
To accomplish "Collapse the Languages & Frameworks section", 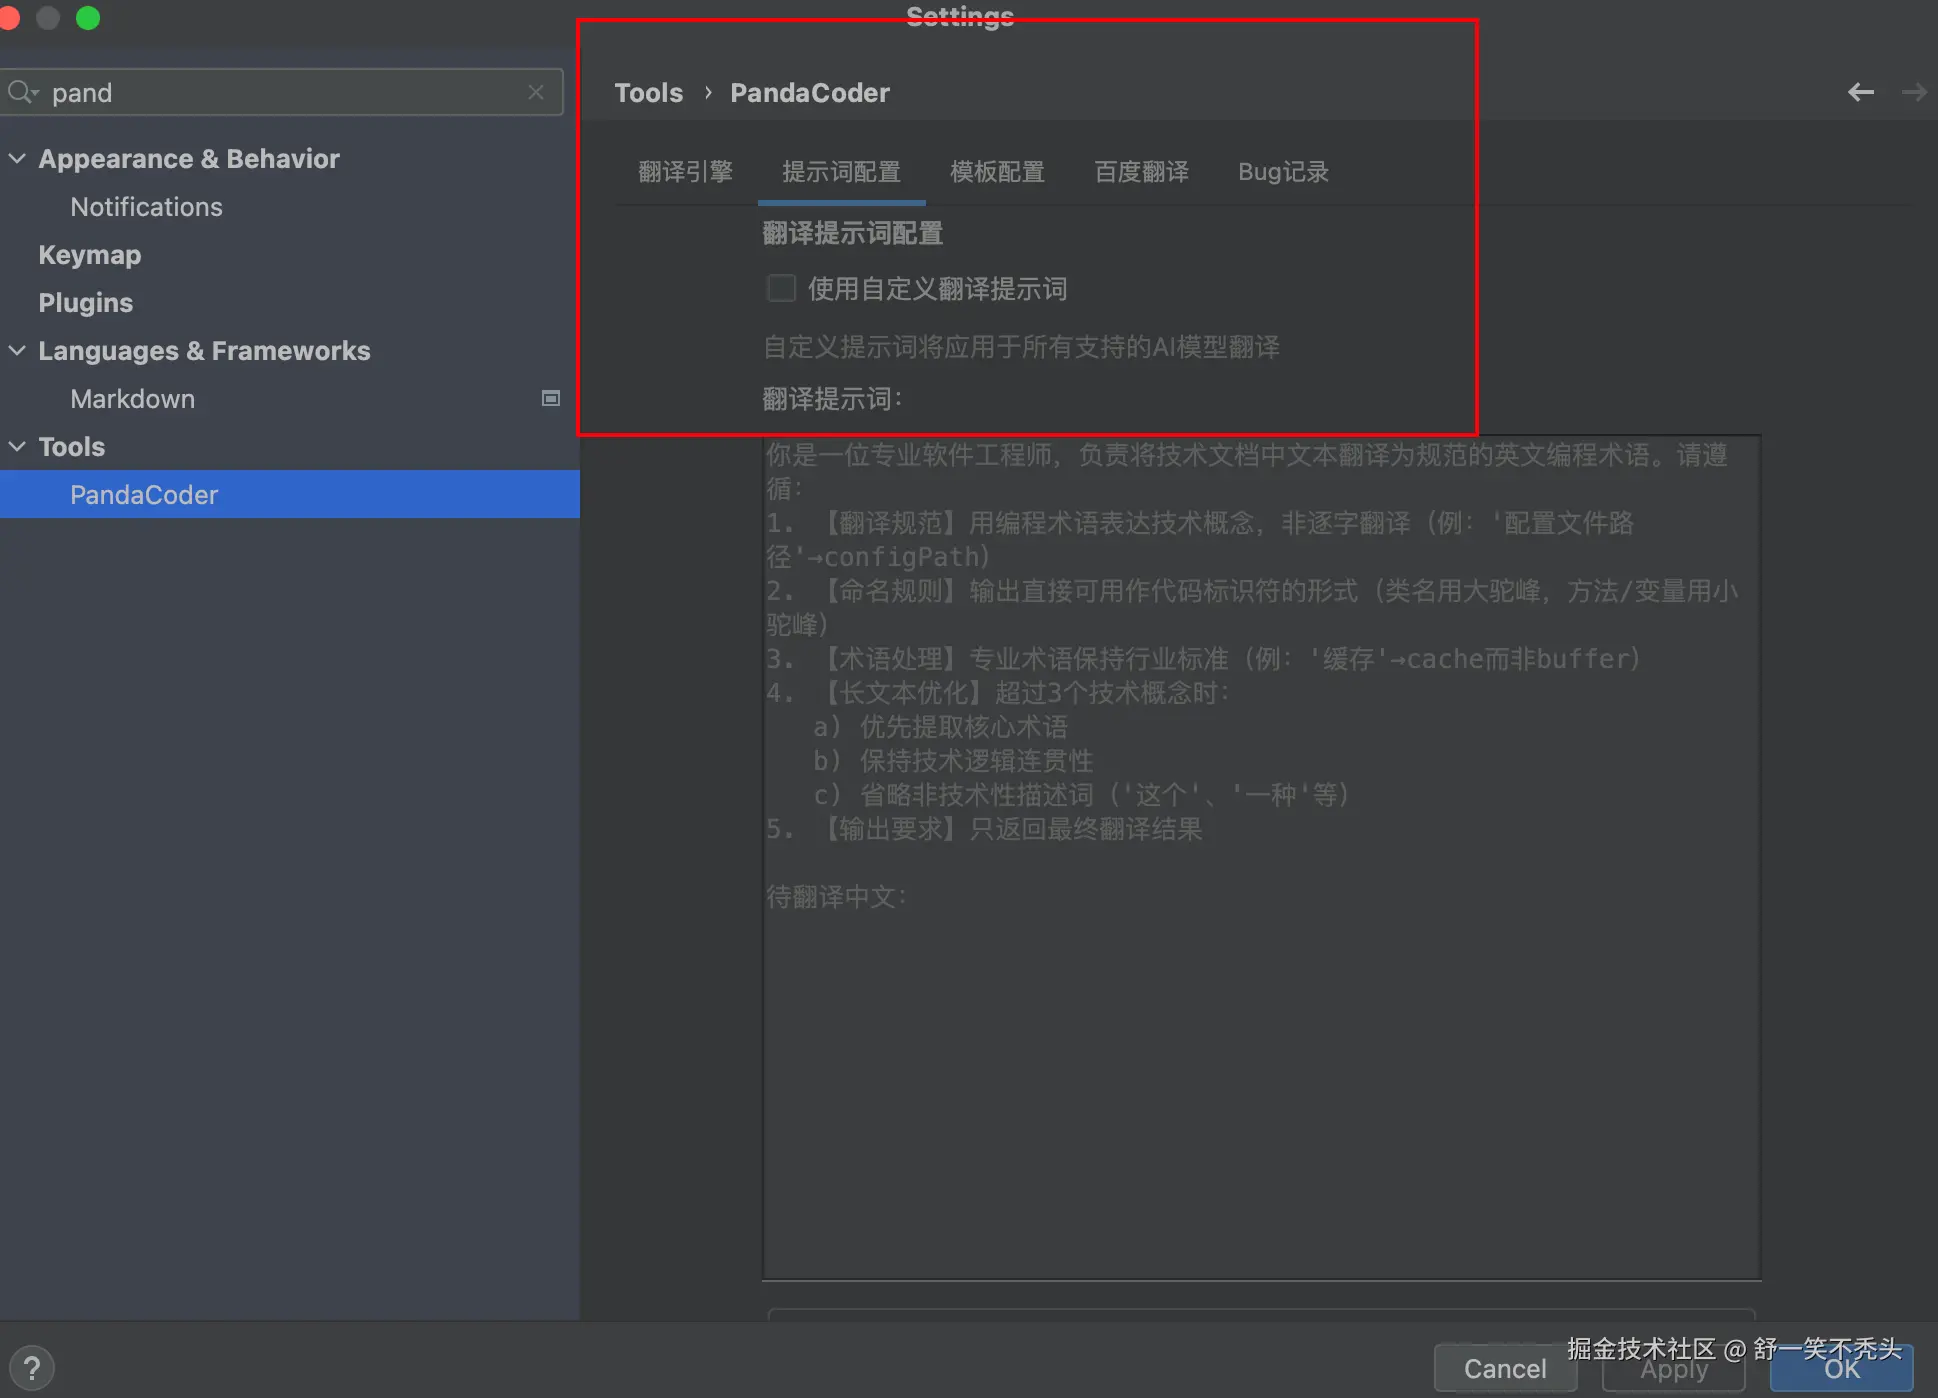I will pyautogui.click(x=17, y=350).
